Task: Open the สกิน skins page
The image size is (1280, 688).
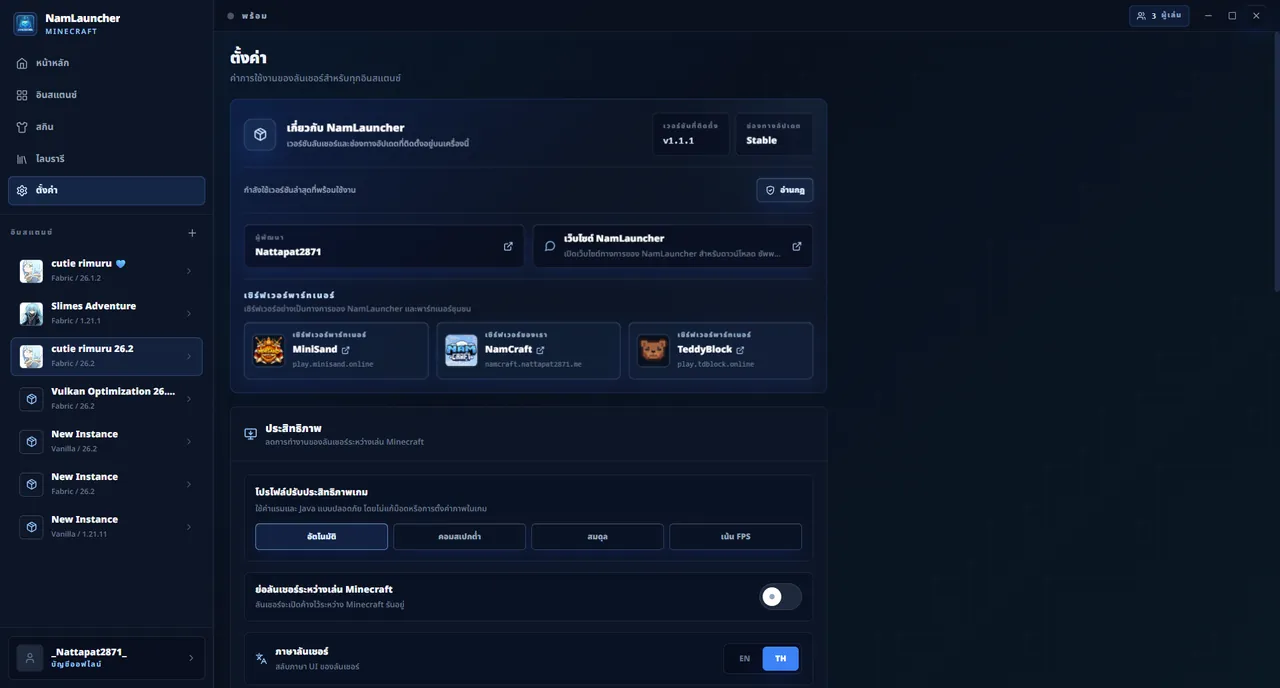Action: click(106, 127)
